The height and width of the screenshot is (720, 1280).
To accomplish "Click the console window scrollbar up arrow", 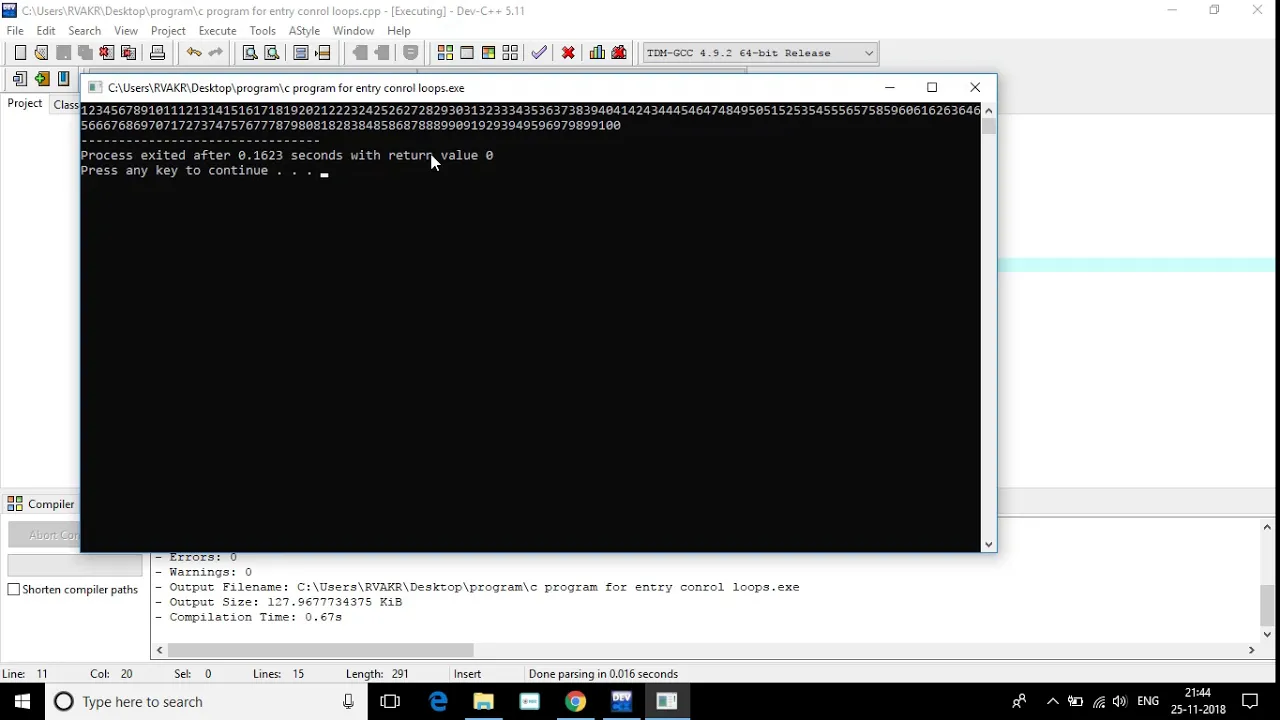I will tap(989, 110).
